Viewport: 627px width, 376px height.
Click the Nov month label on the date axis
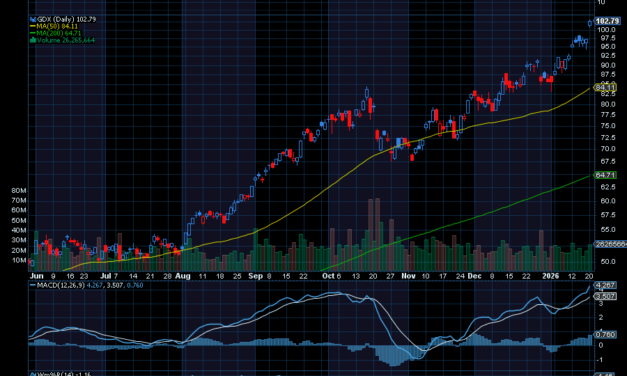[408, 276]
